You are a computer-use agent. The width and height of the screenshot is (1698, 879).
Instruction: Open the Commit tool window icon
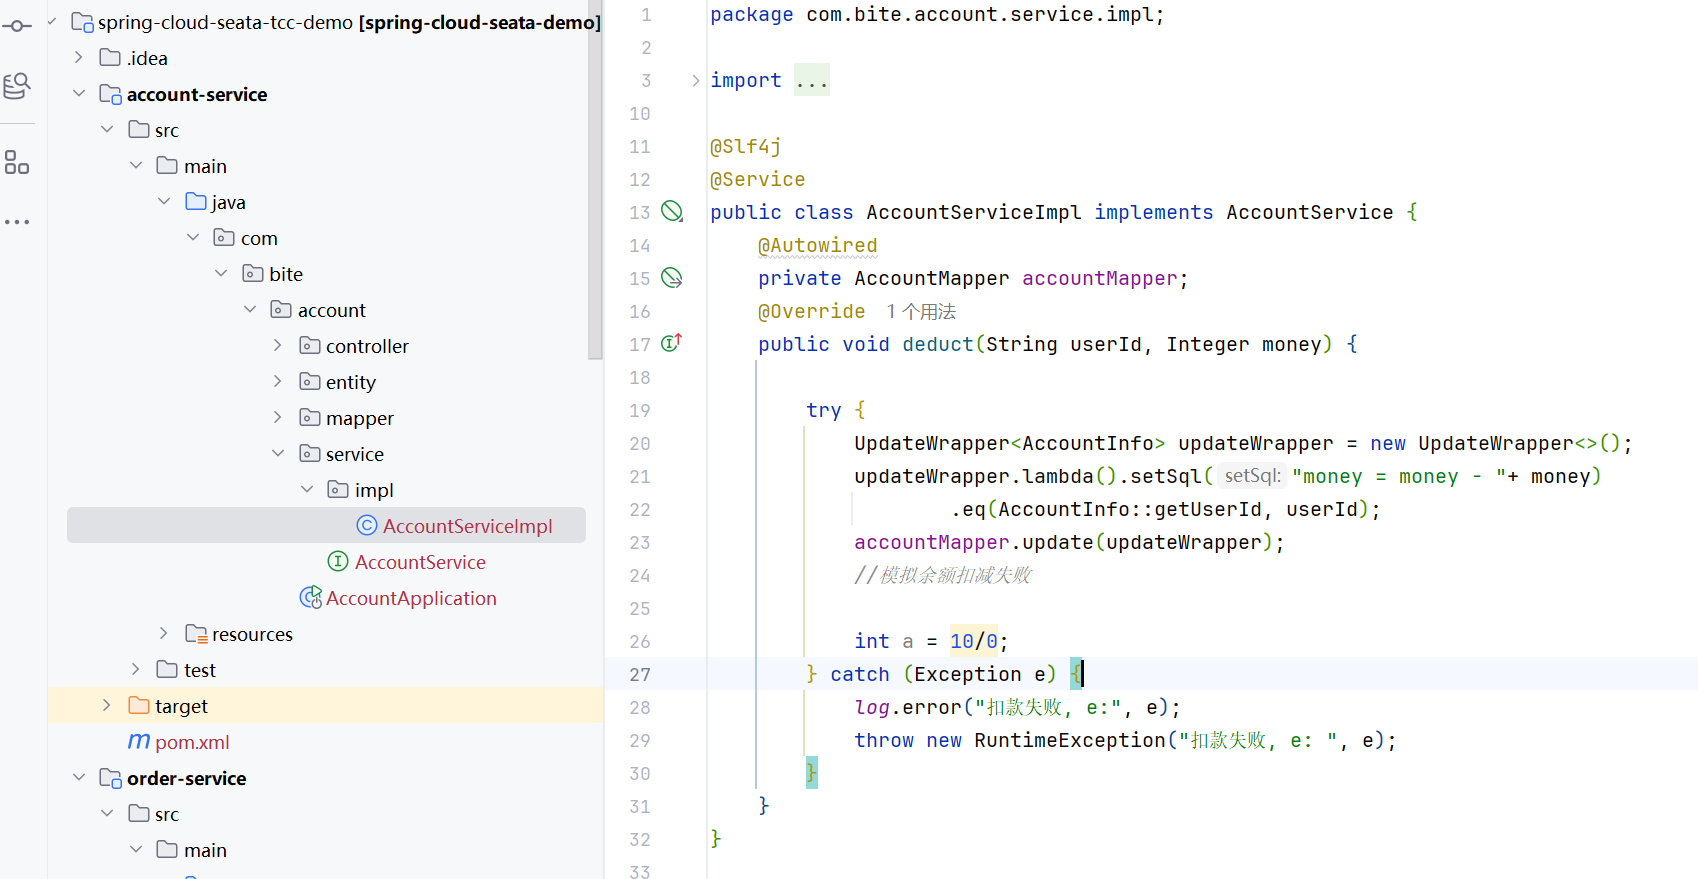17,25
